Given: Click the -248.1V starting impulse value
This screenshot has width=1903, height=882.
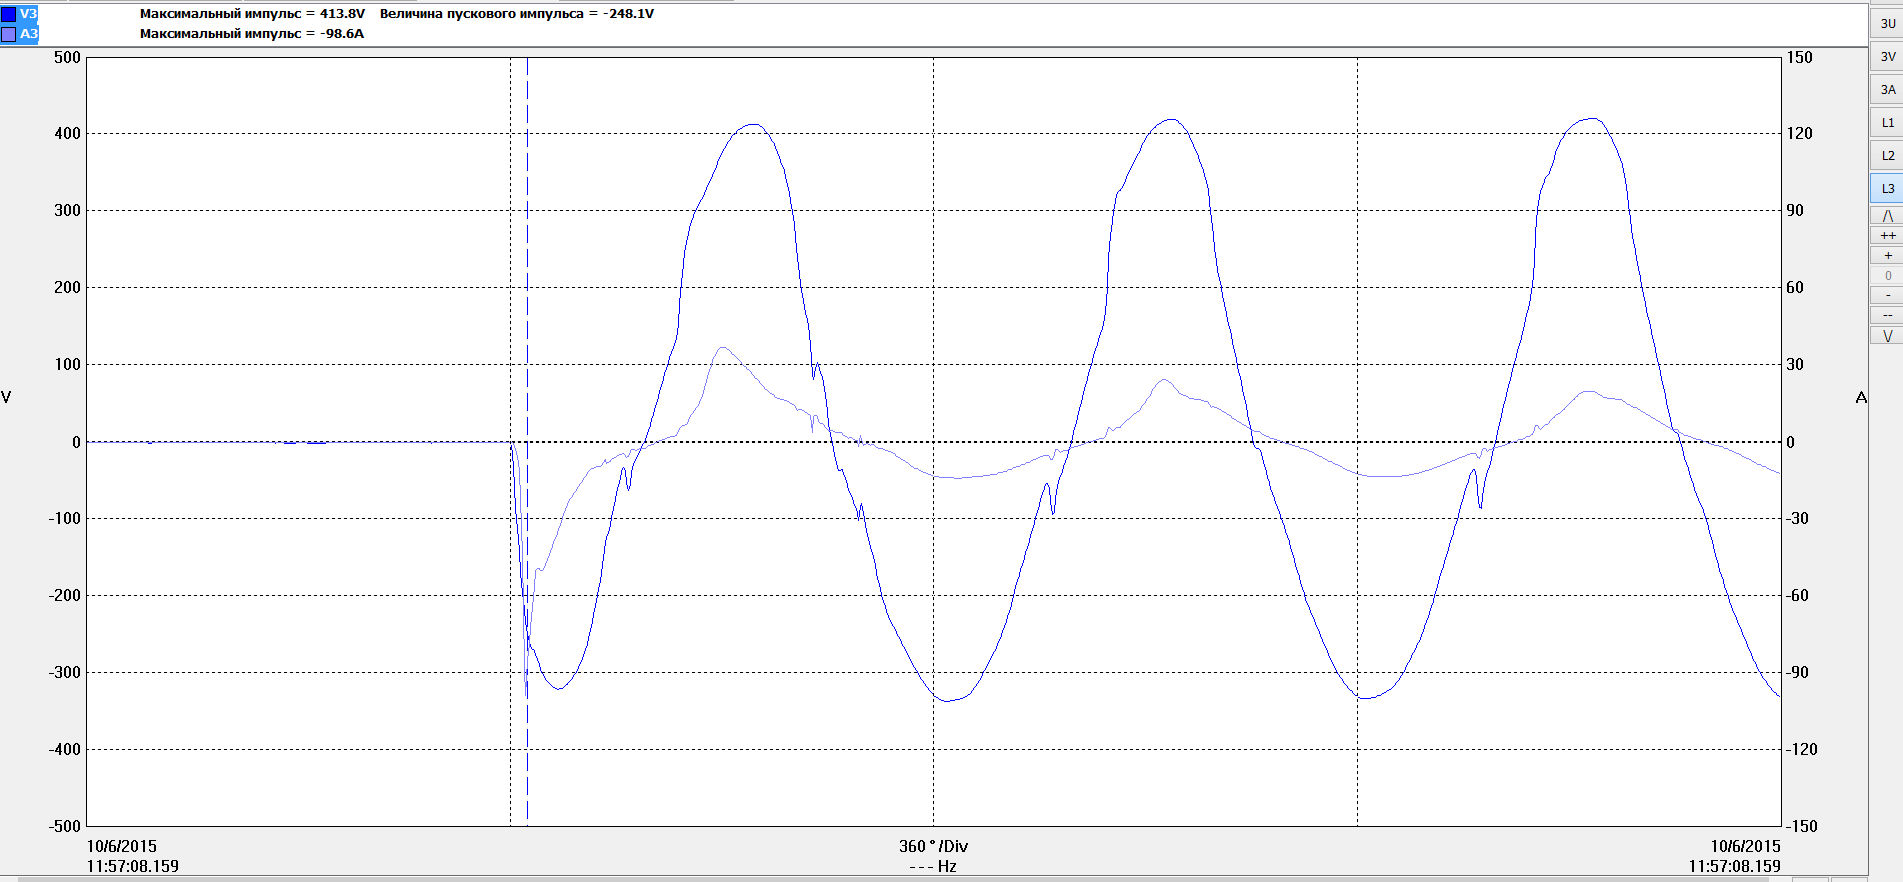Looking at the screenshot, I should 628,14.
